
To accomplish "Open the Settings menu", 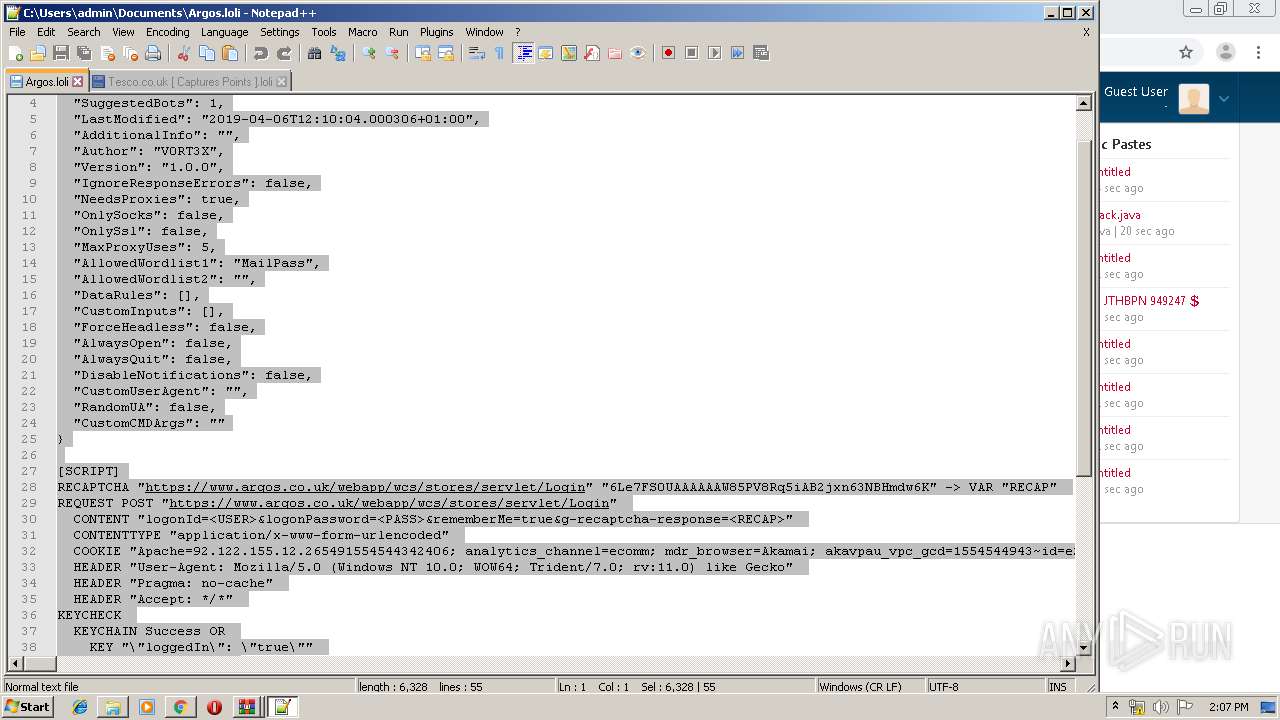I will click(279, 32).
